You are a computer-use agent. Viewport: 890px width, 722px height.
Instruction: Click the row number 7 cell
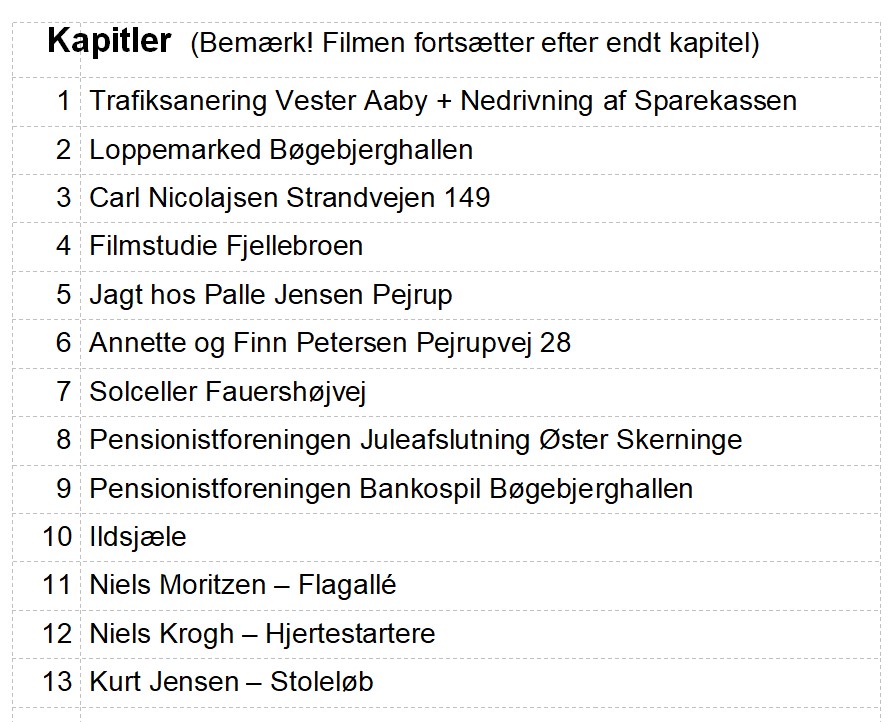(x=64, y=392)
